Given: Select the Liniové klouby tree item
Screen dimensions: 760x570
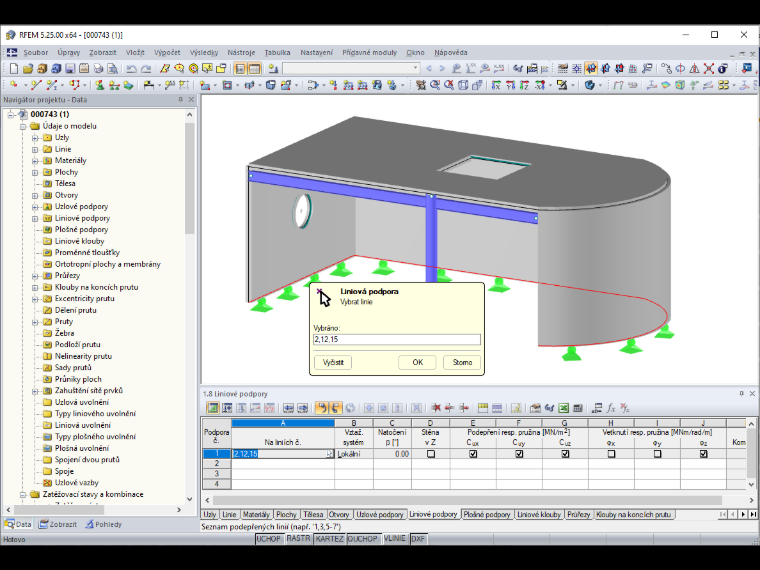Looking at the screenshot, I should click(79, 241).
